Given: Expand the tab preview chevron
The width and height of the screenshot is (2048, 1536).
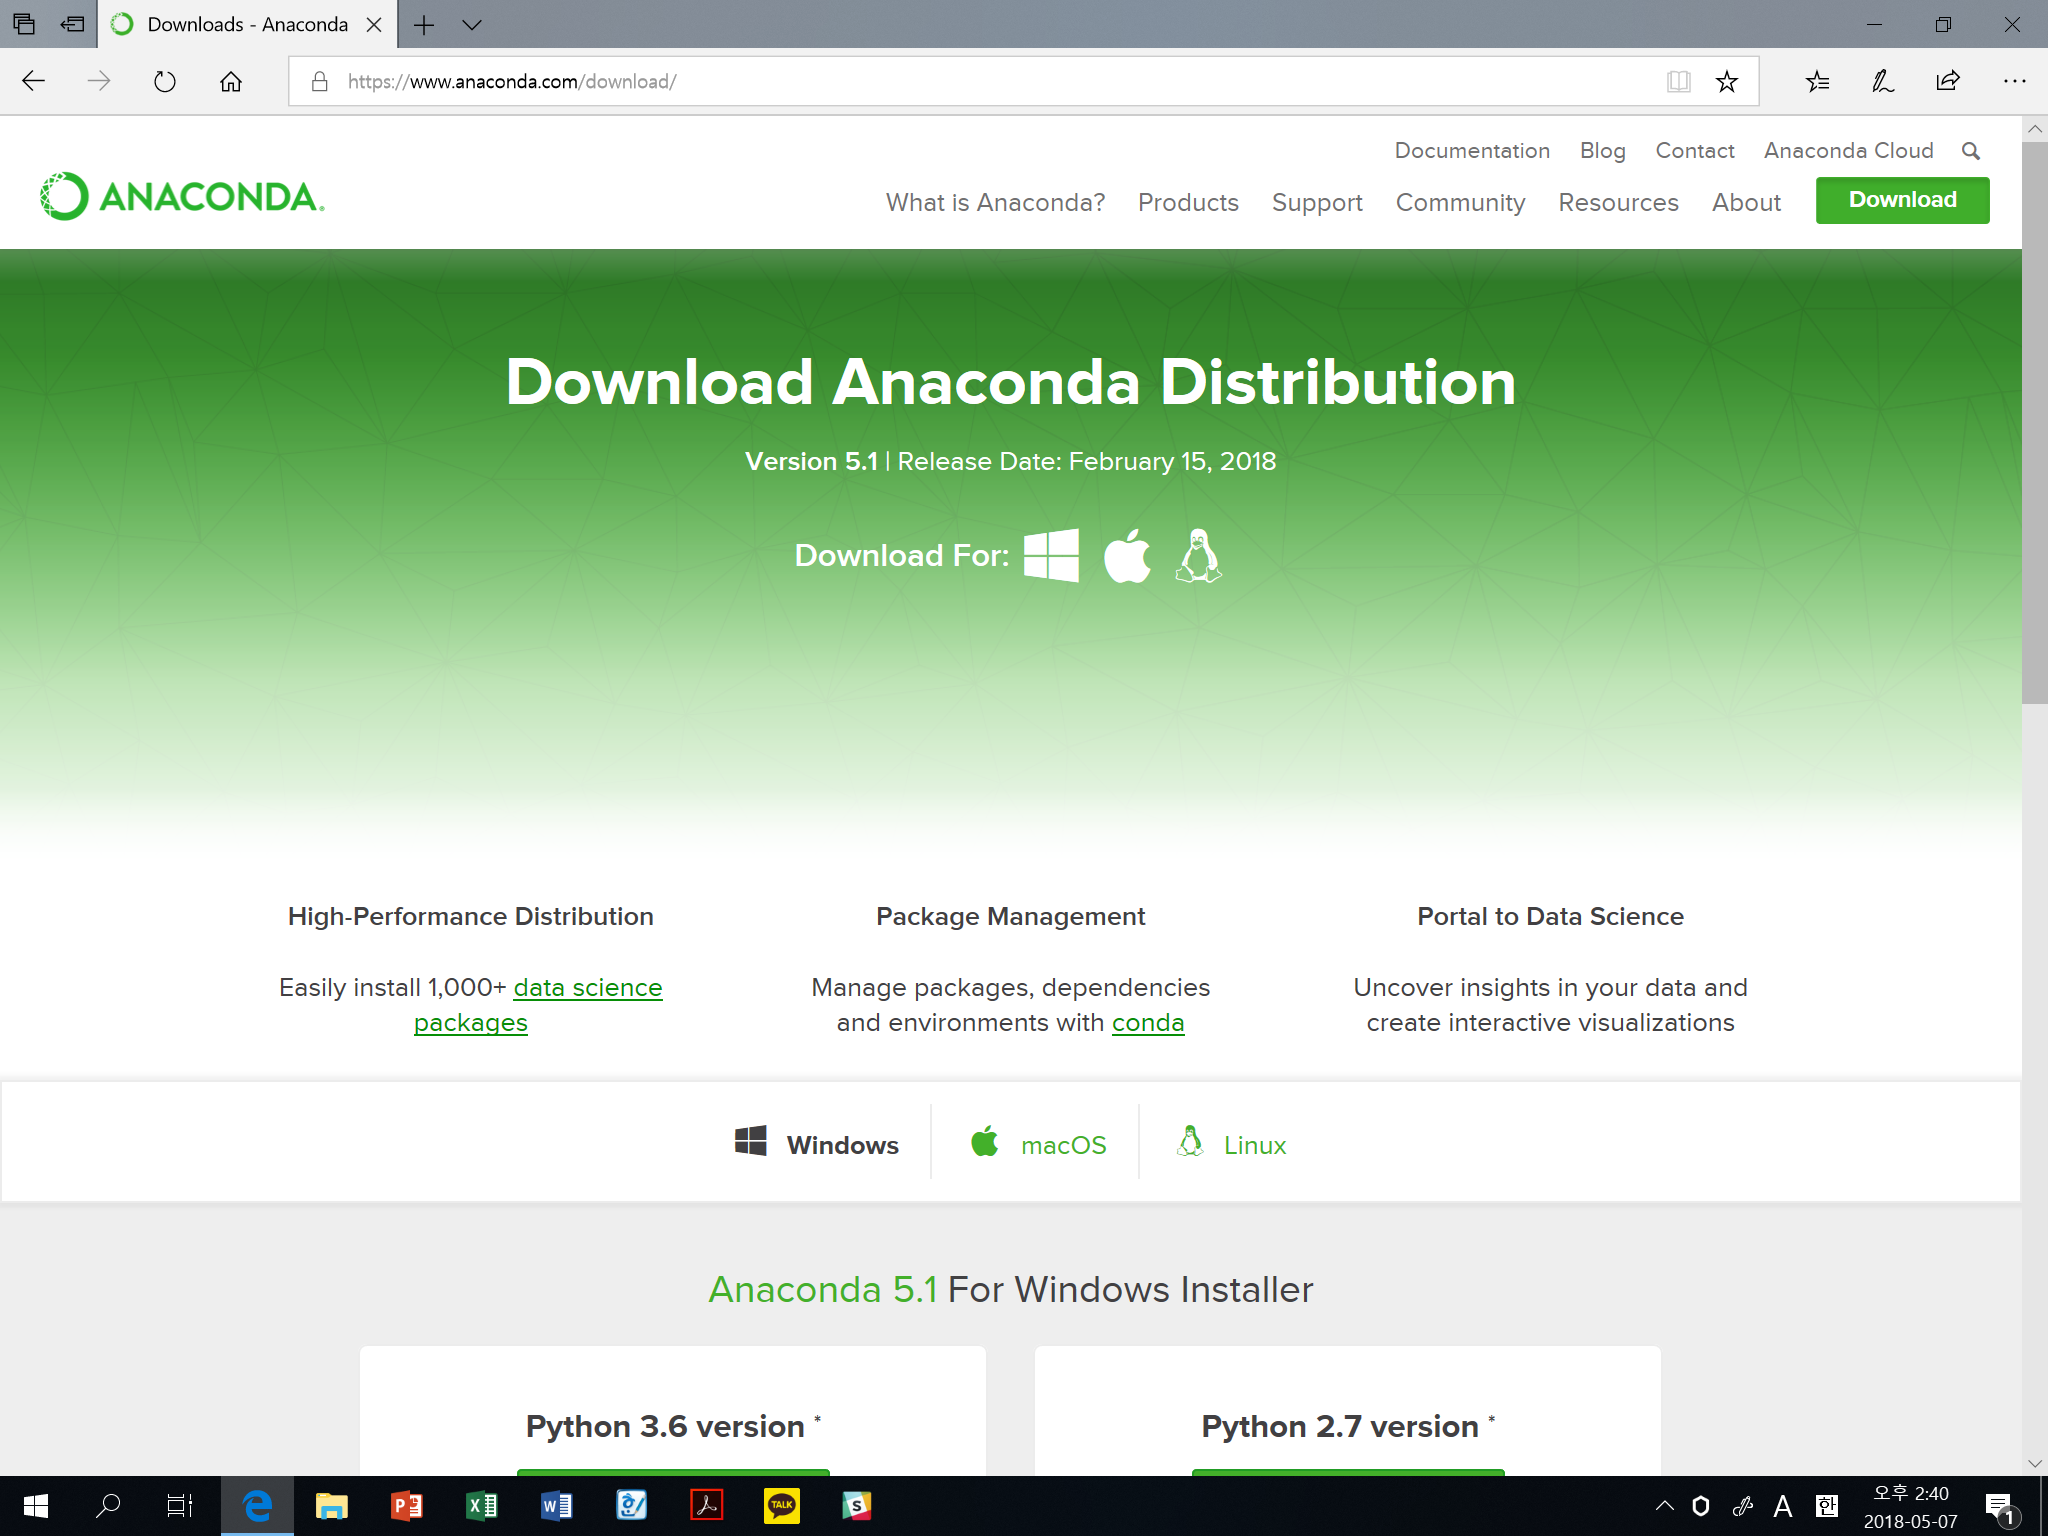Looking at the screenshot, I should pos(472,25).
